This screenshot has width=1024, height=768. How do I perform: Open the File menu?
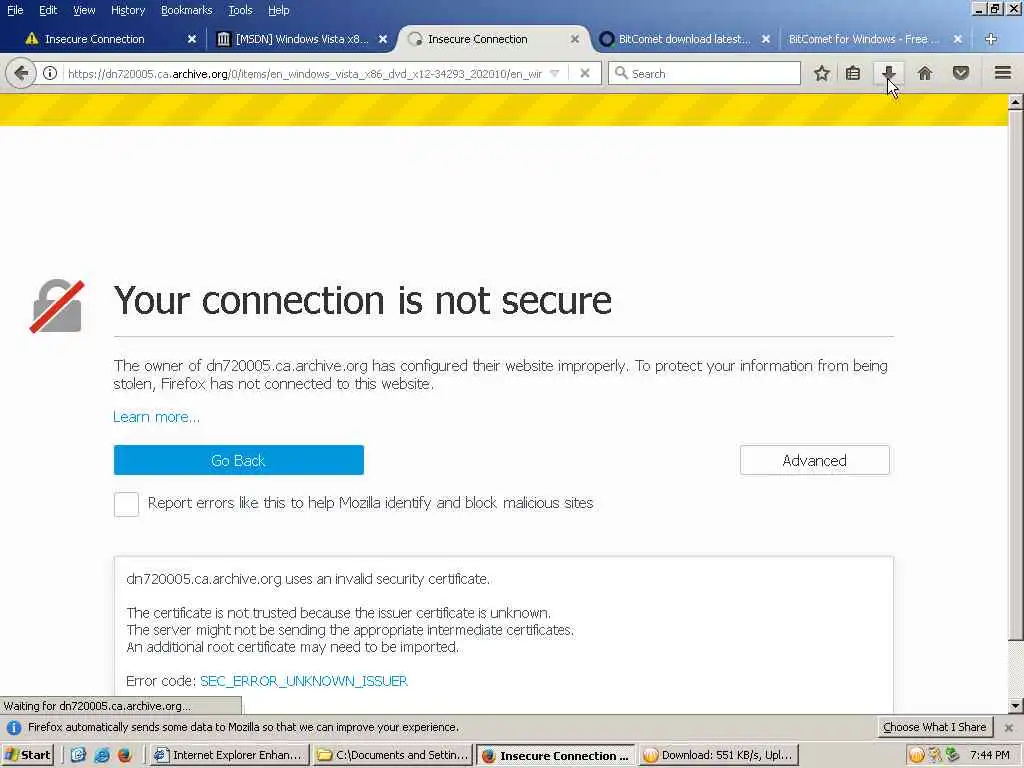(14, 10)
